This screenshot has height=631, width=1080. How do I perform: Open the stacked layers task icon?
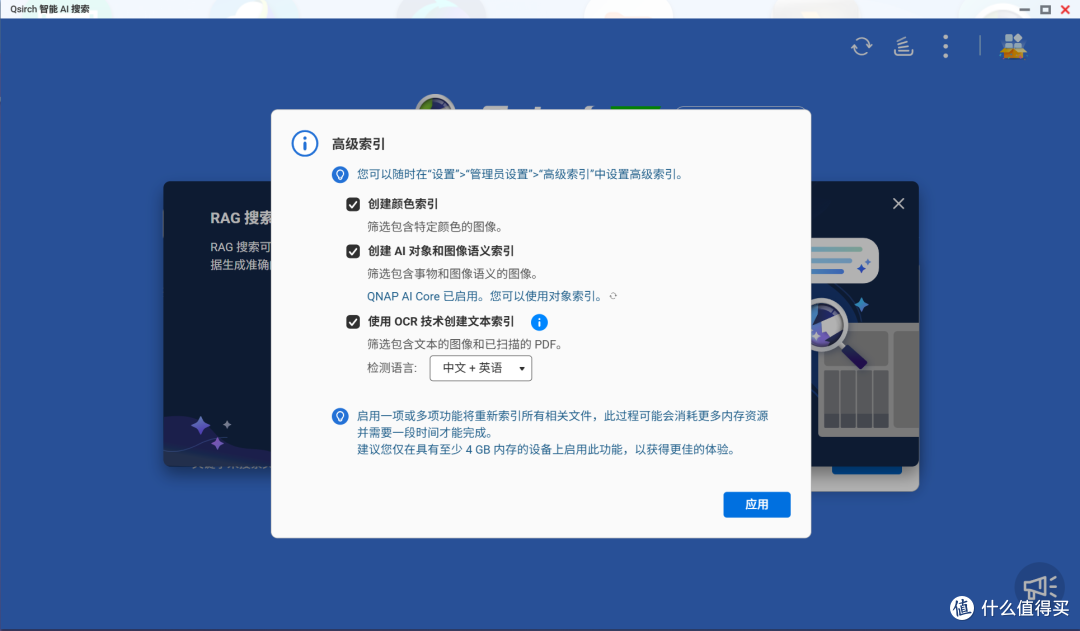(903, 46)
